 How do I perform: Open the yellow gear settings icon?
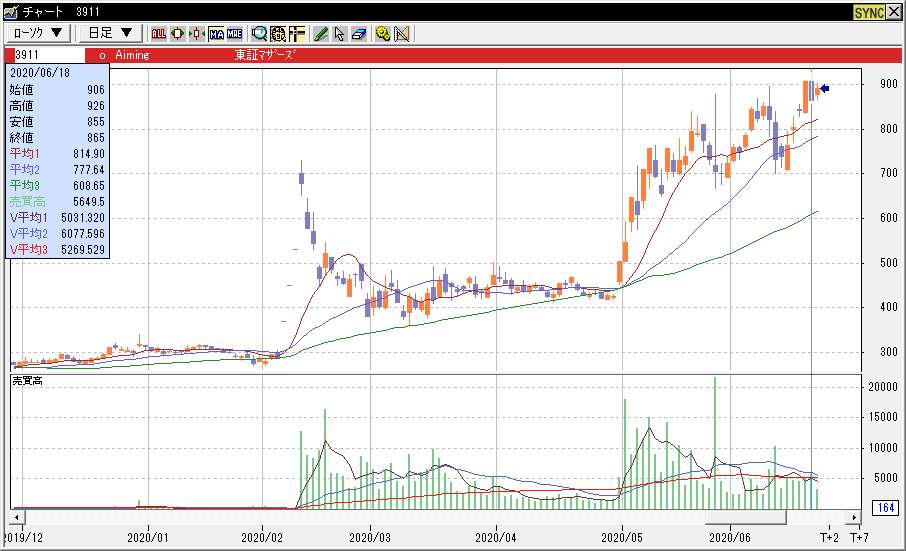click(x=383, y=33)
